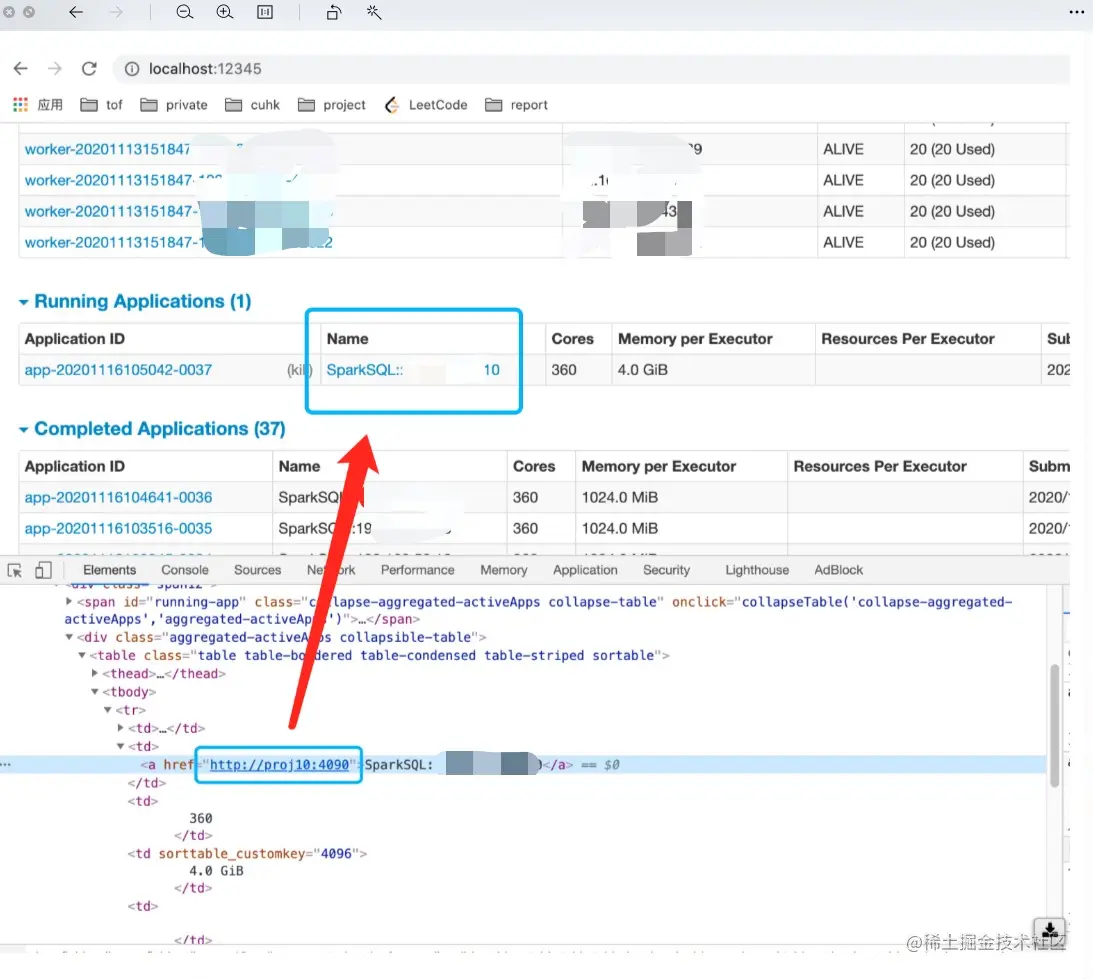Switch to the Console tab

tap(185, 570)
